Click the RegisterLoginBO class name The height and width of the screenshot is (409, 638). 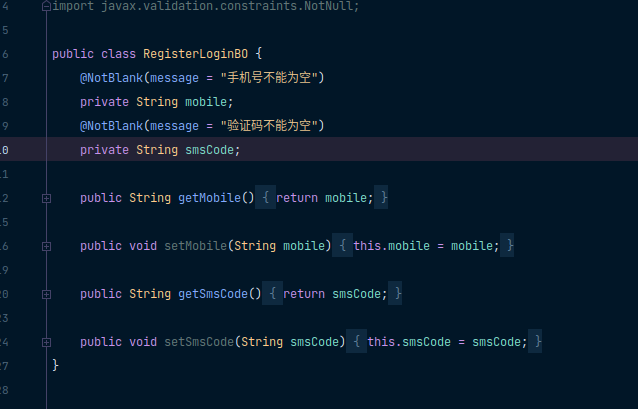pyautogui.click(x=196, y=54)
